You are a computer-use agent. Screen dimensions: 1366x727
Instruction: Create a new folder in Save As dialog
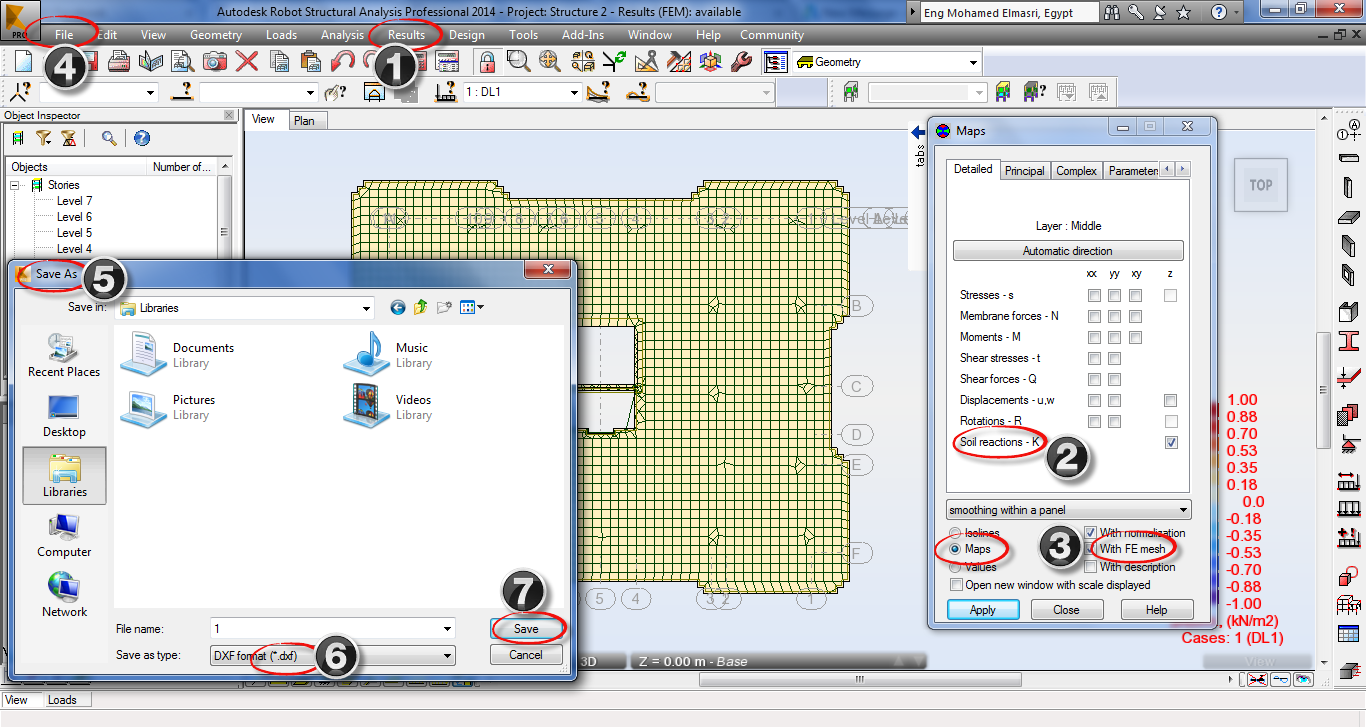click(x=444, y=308)
